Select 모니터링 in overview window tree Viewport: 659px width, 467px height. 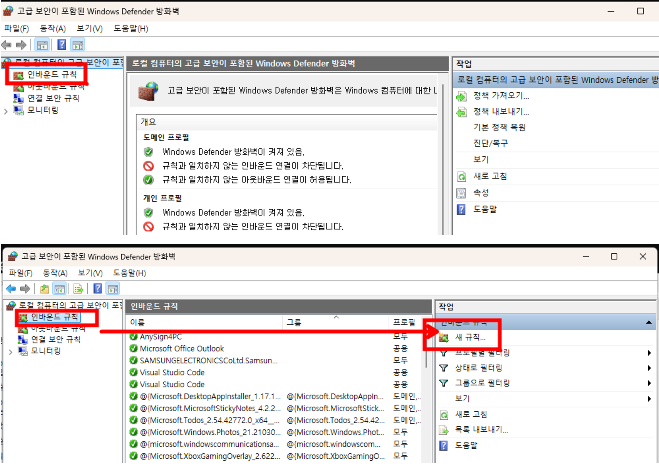point(43,111)
